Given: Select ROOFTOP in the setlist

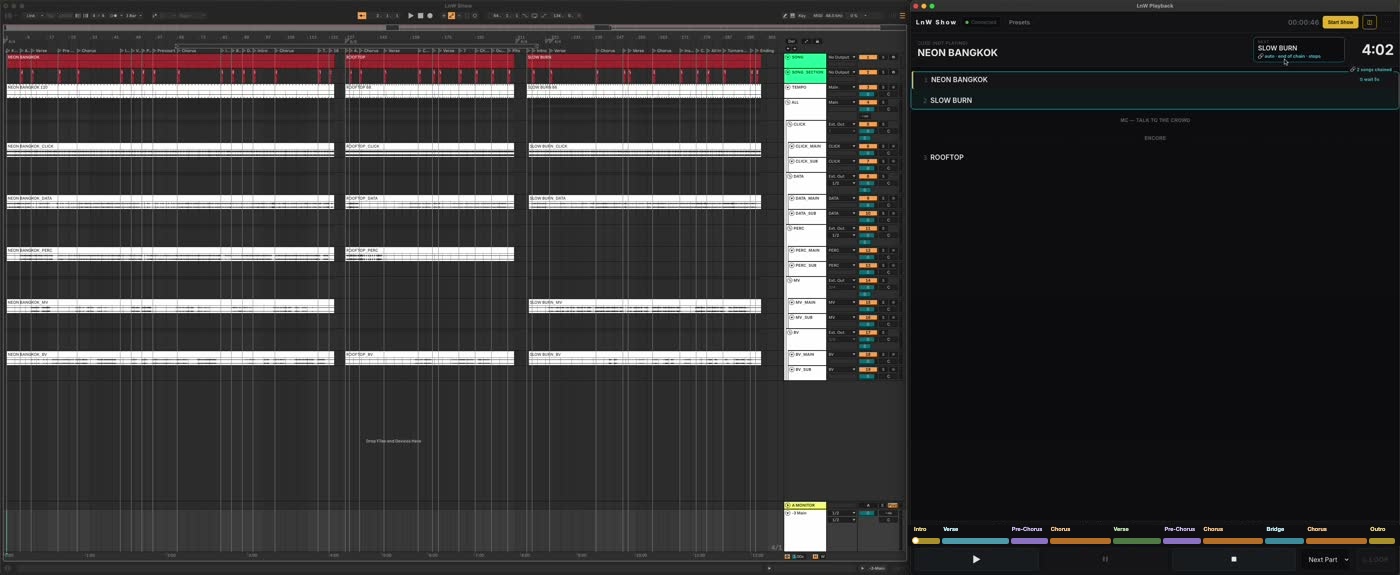Looking at the screenshot, I should pos(1155,157).
